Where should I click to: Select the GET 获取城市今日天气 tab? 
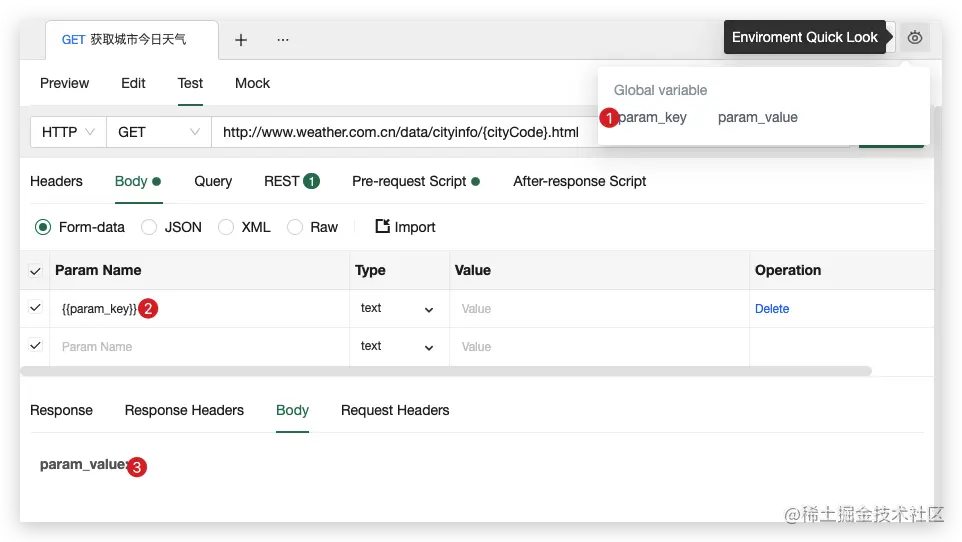[x=131, y=40]
